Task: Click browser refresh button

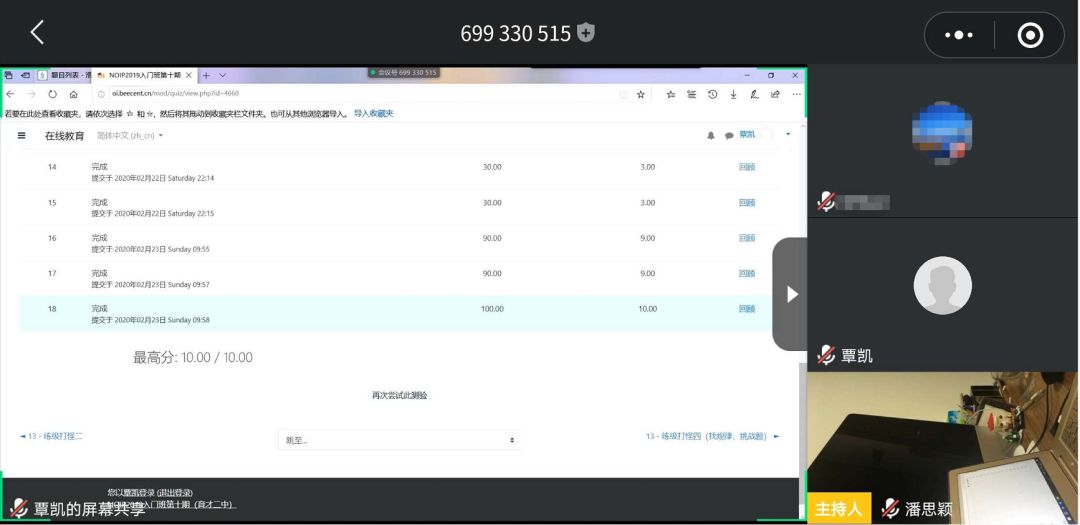Action: 52,94
